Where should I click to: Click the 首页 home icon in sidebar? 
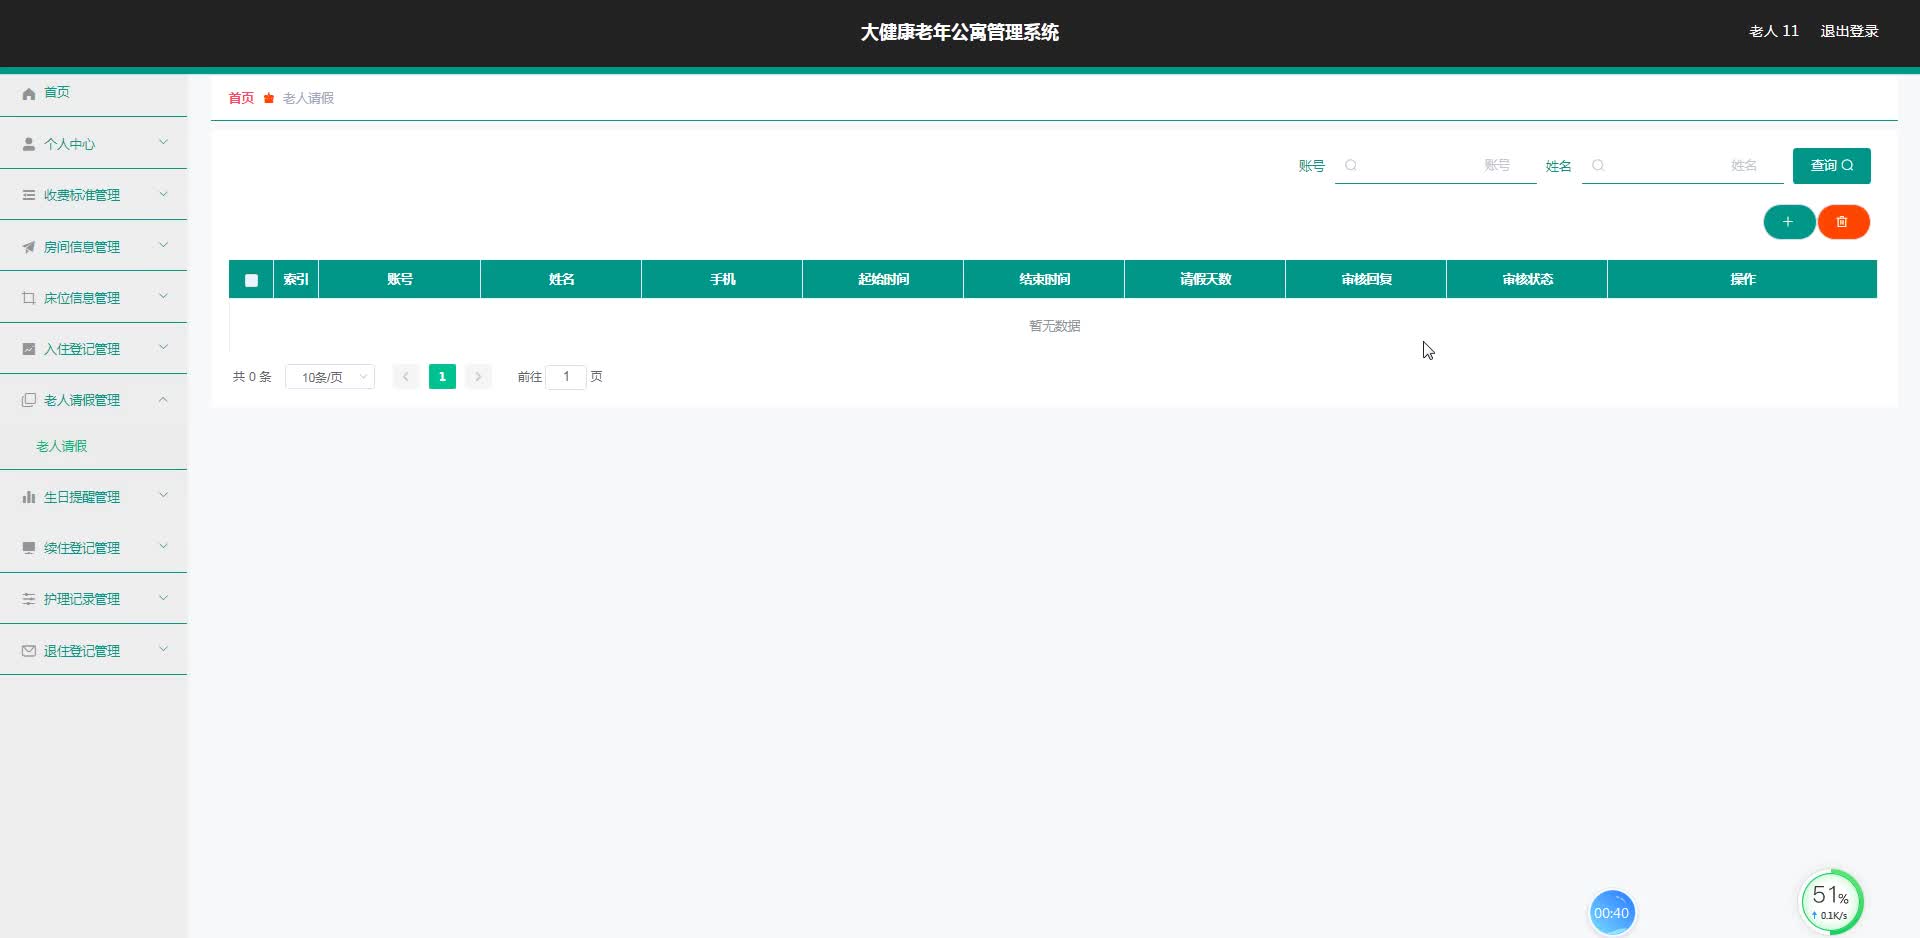(28, 93)
